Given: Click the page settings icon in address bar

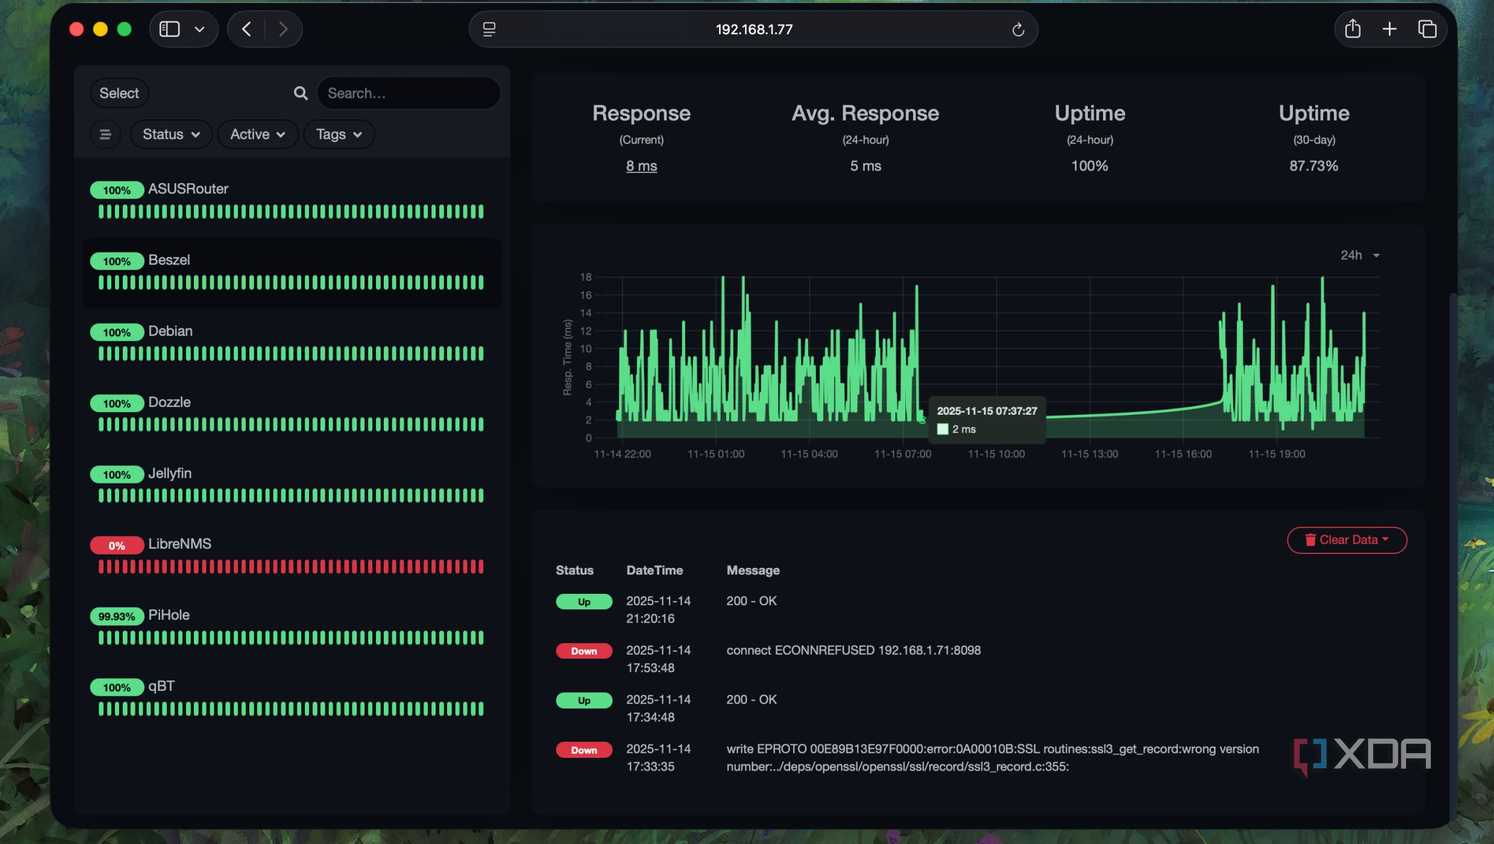Looking at the screenshot, I should click(x=489, y=29).
